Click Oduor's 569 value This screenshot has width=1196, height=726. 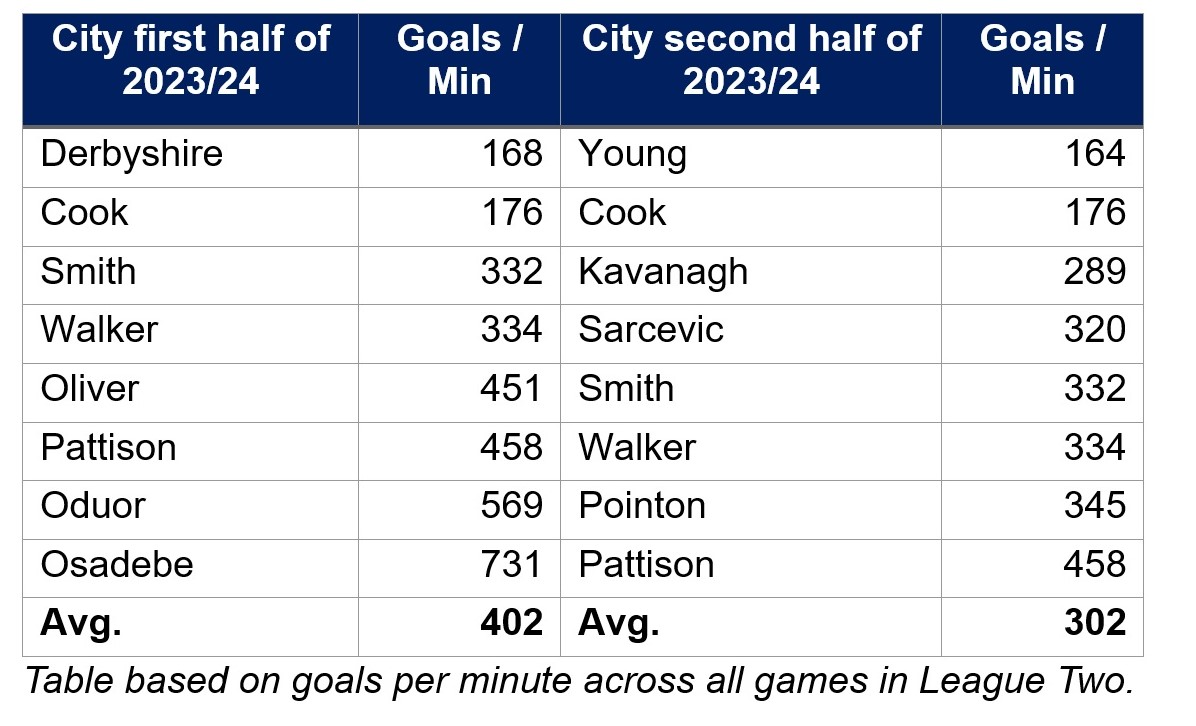point(511,505)
